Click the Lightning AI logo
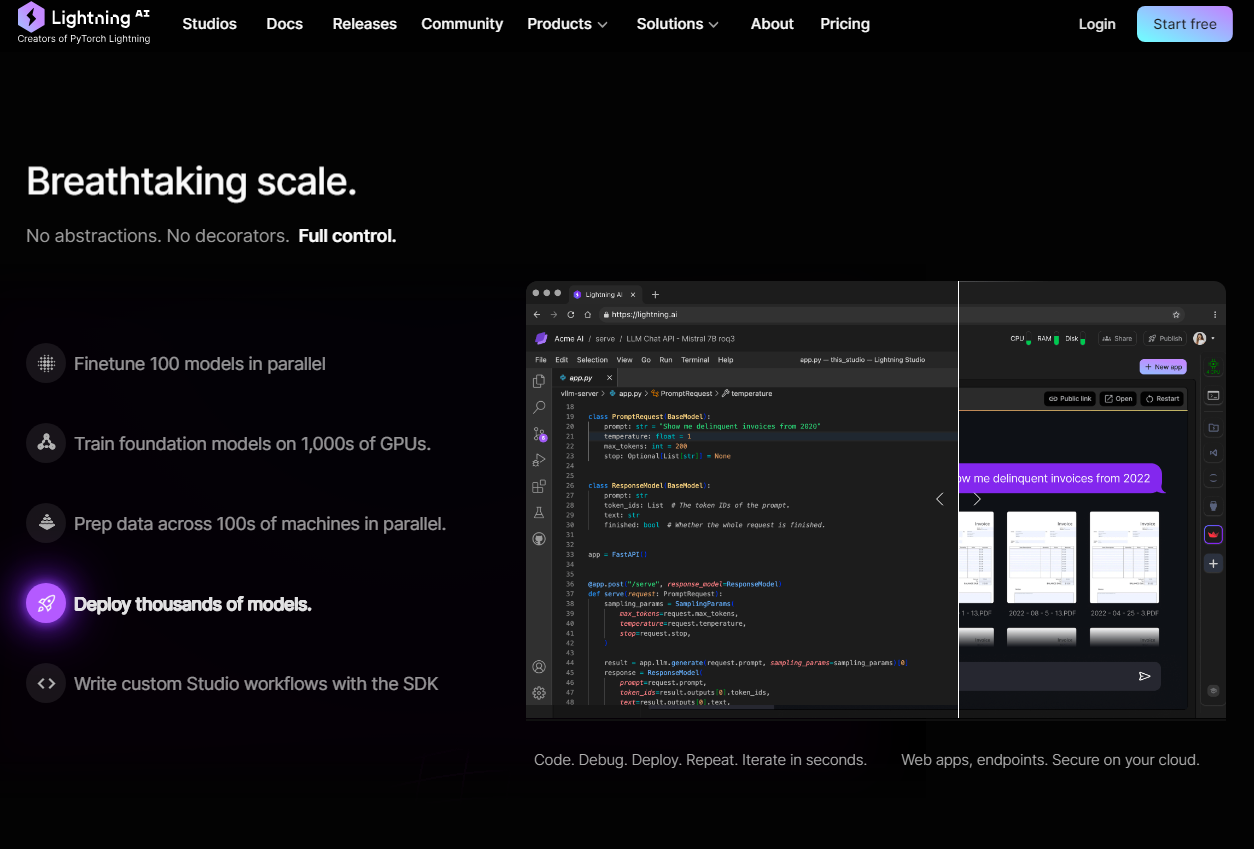 coord(84,24)
